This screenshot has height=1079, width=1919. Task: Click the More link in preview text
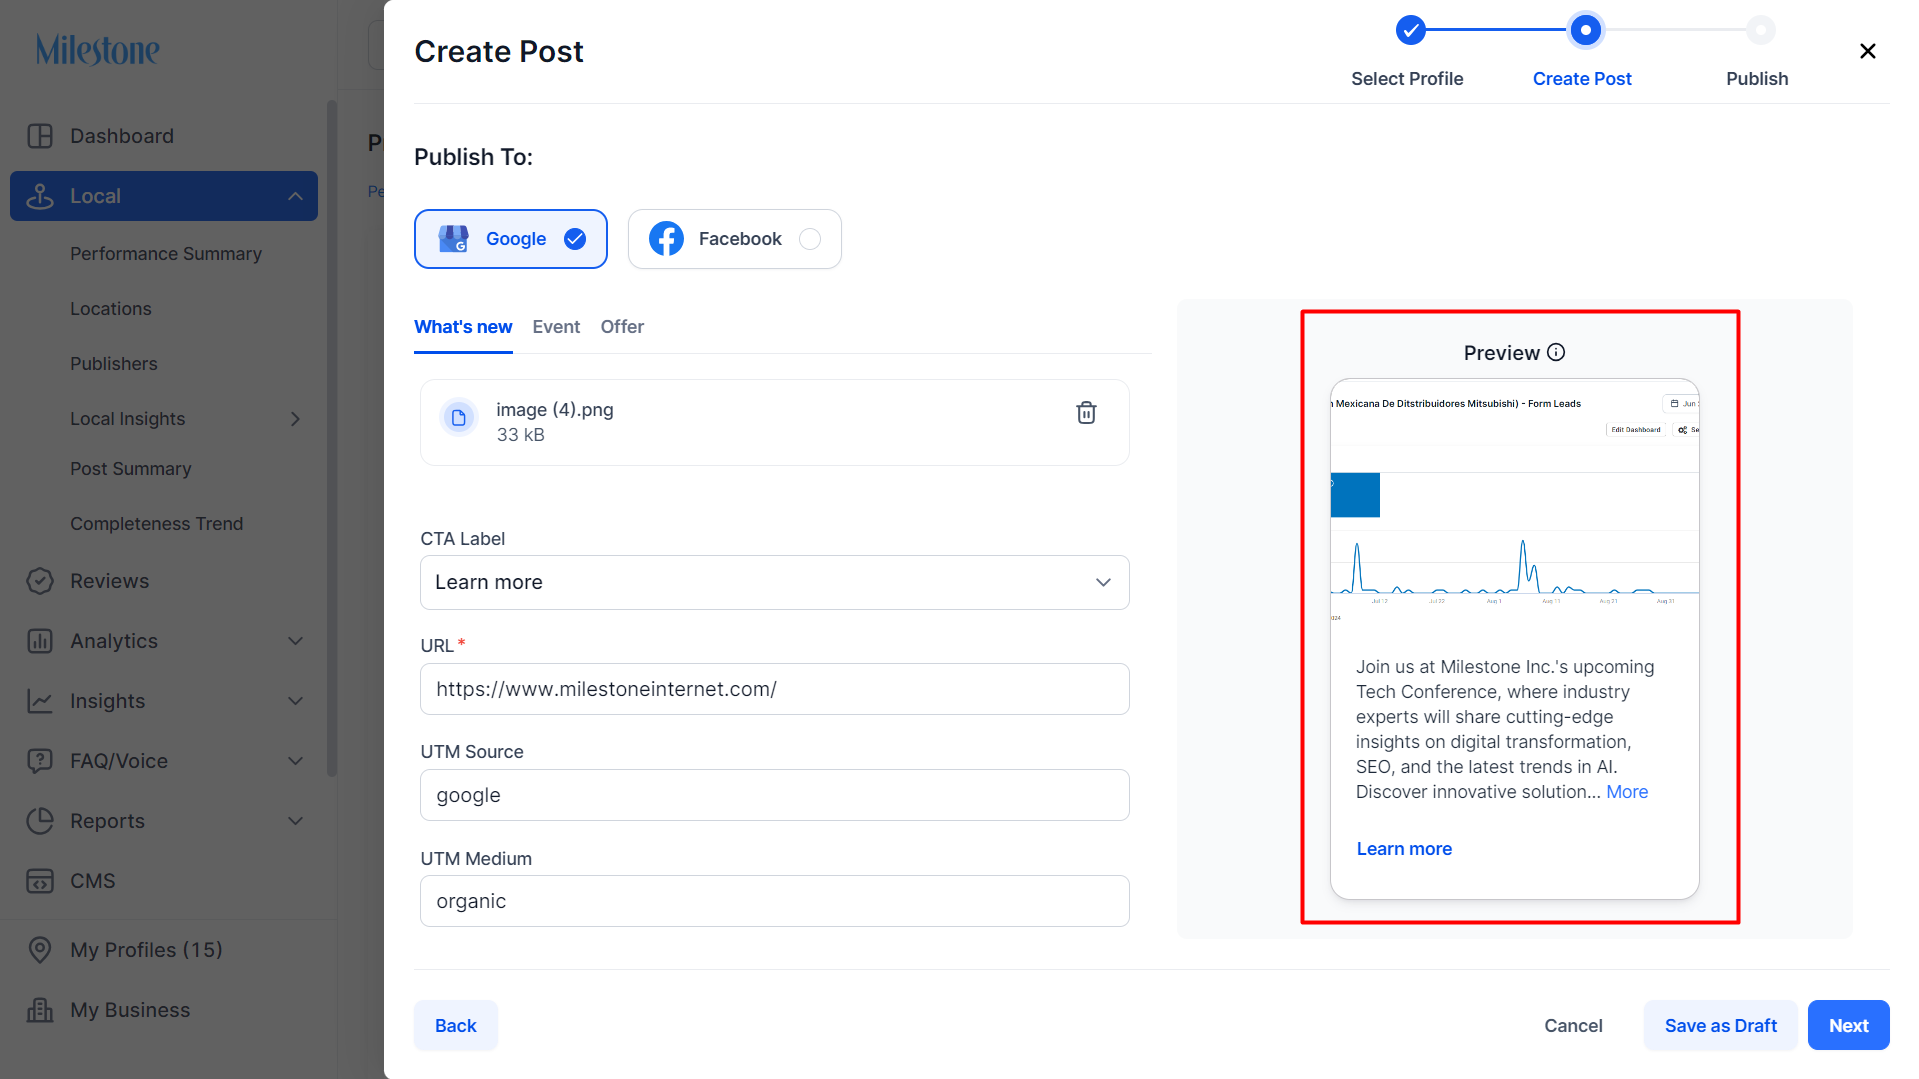click(x=1627, y=792)
